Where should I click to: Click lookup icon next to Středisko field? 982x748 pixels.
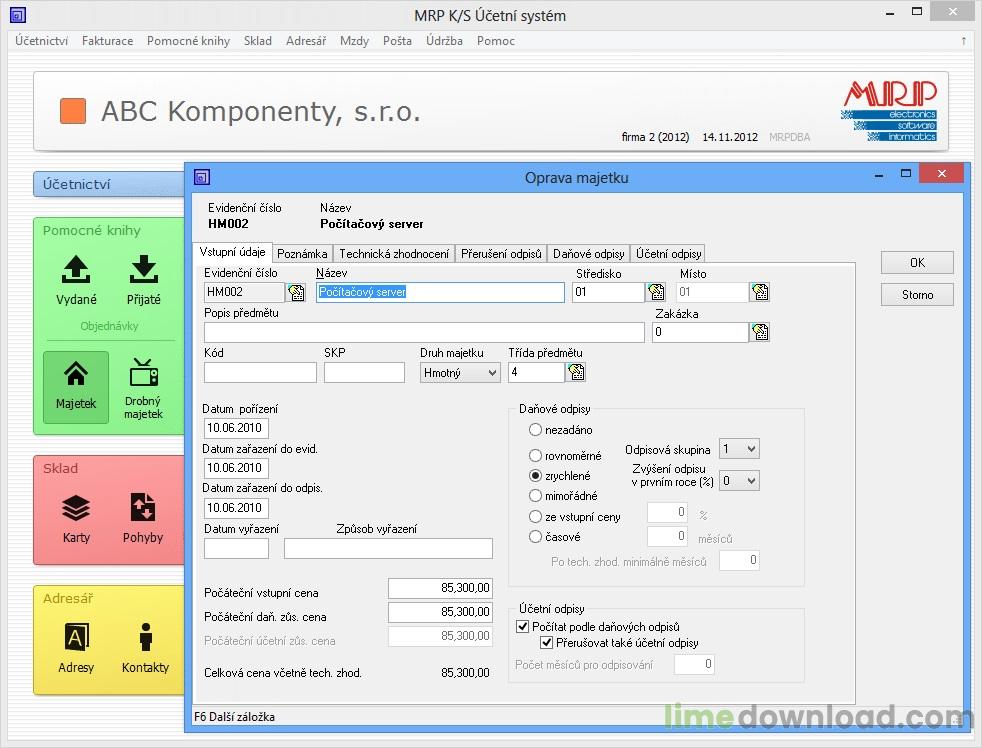(656, 292)
